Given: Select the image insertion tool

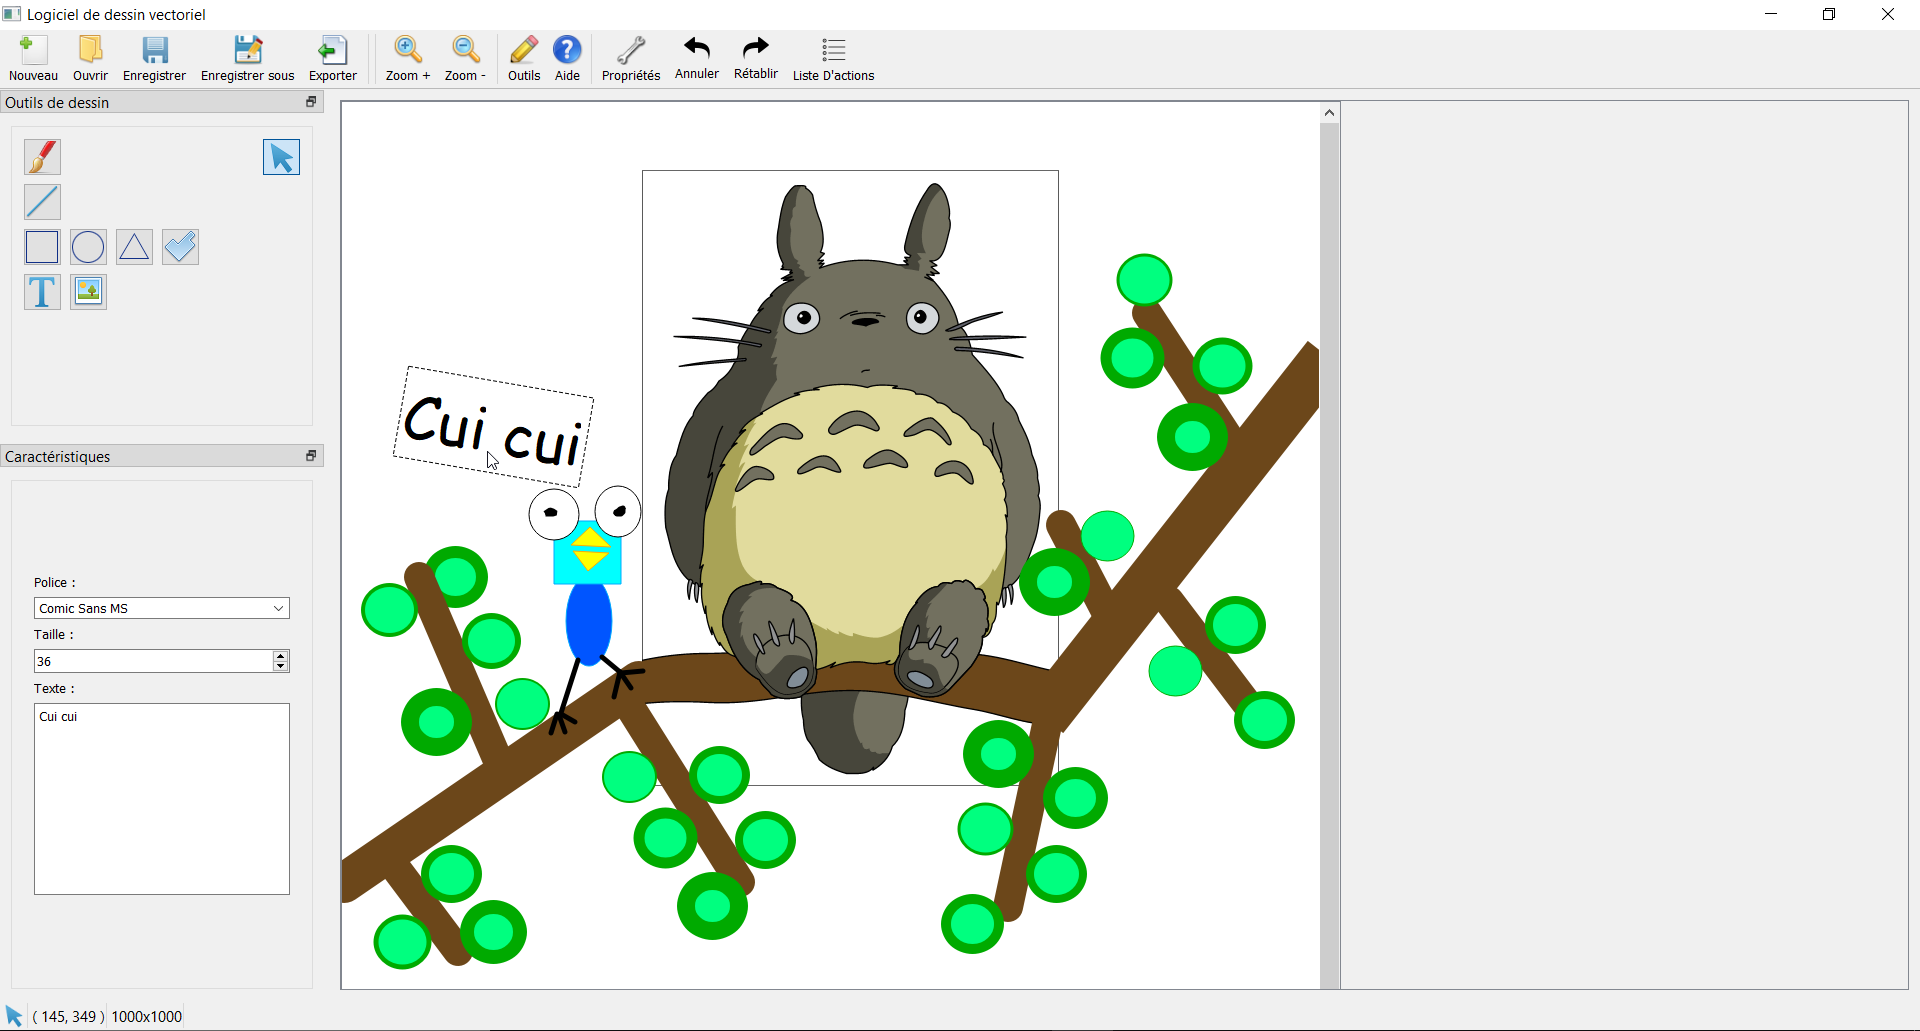Looking at the screenshot, I should point(88,291).
